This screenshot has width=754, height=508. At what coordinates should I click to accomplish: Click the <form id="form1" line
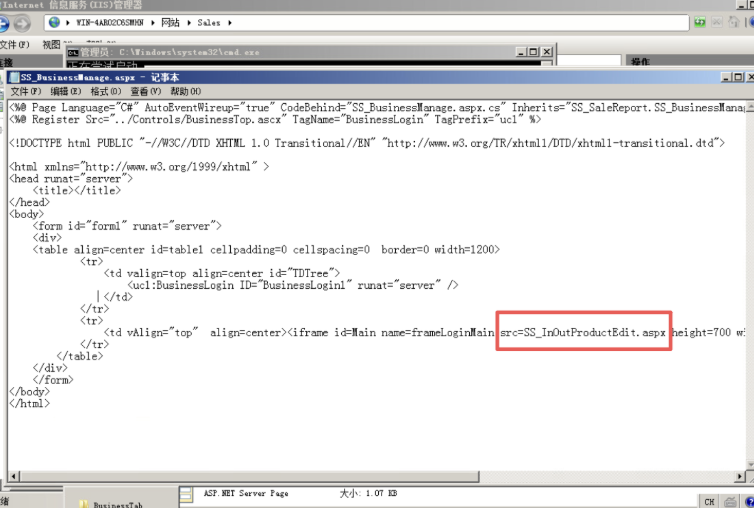coord(127,226)
